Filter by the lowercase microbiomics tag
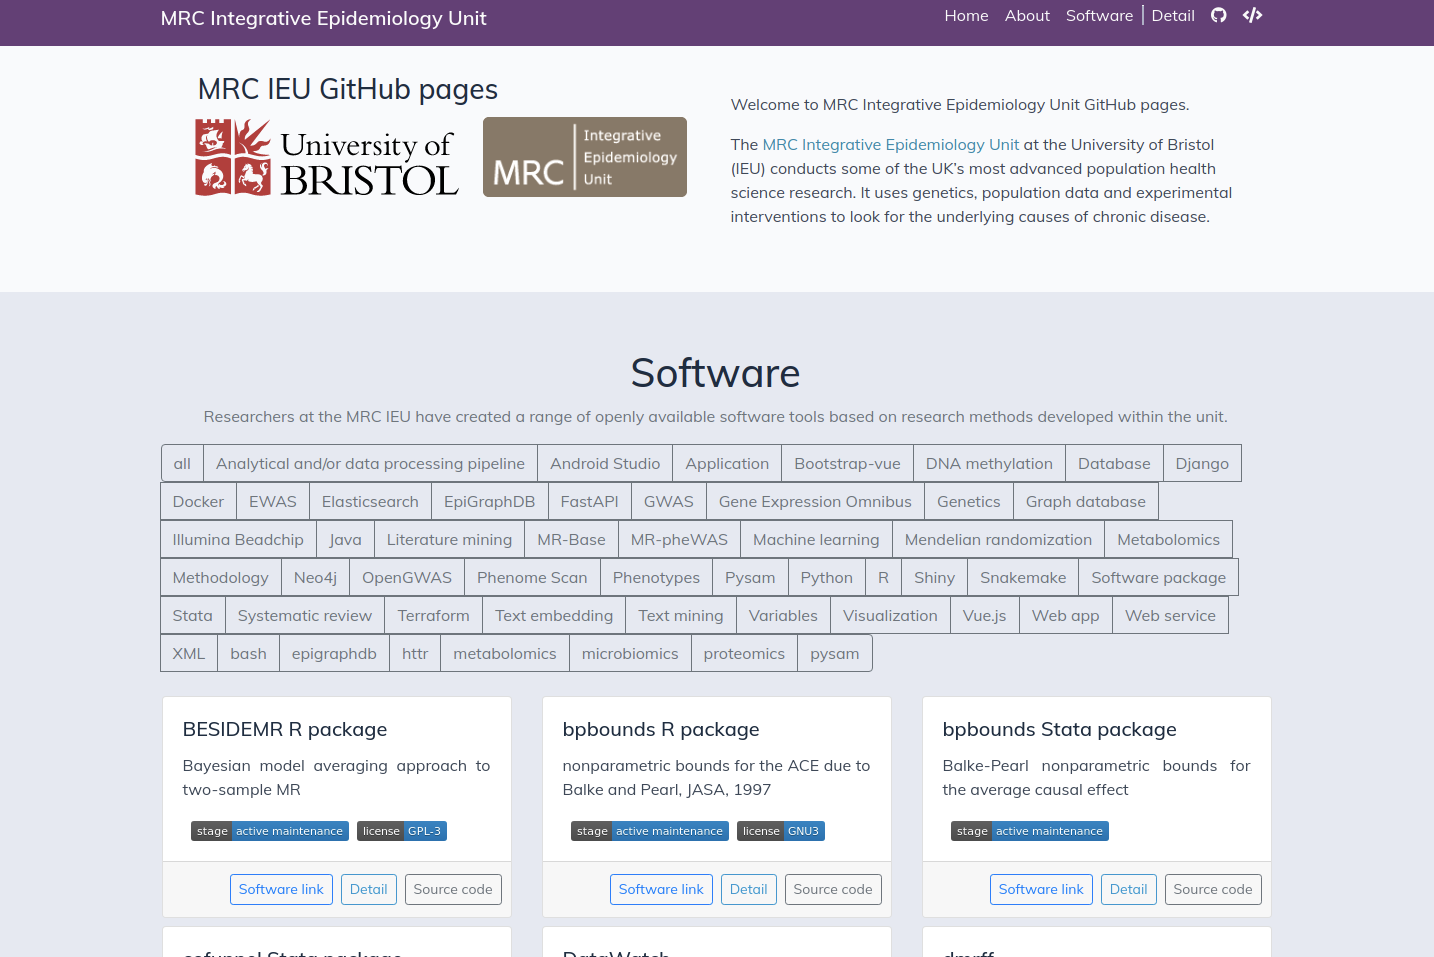 (x=630, y=653)
